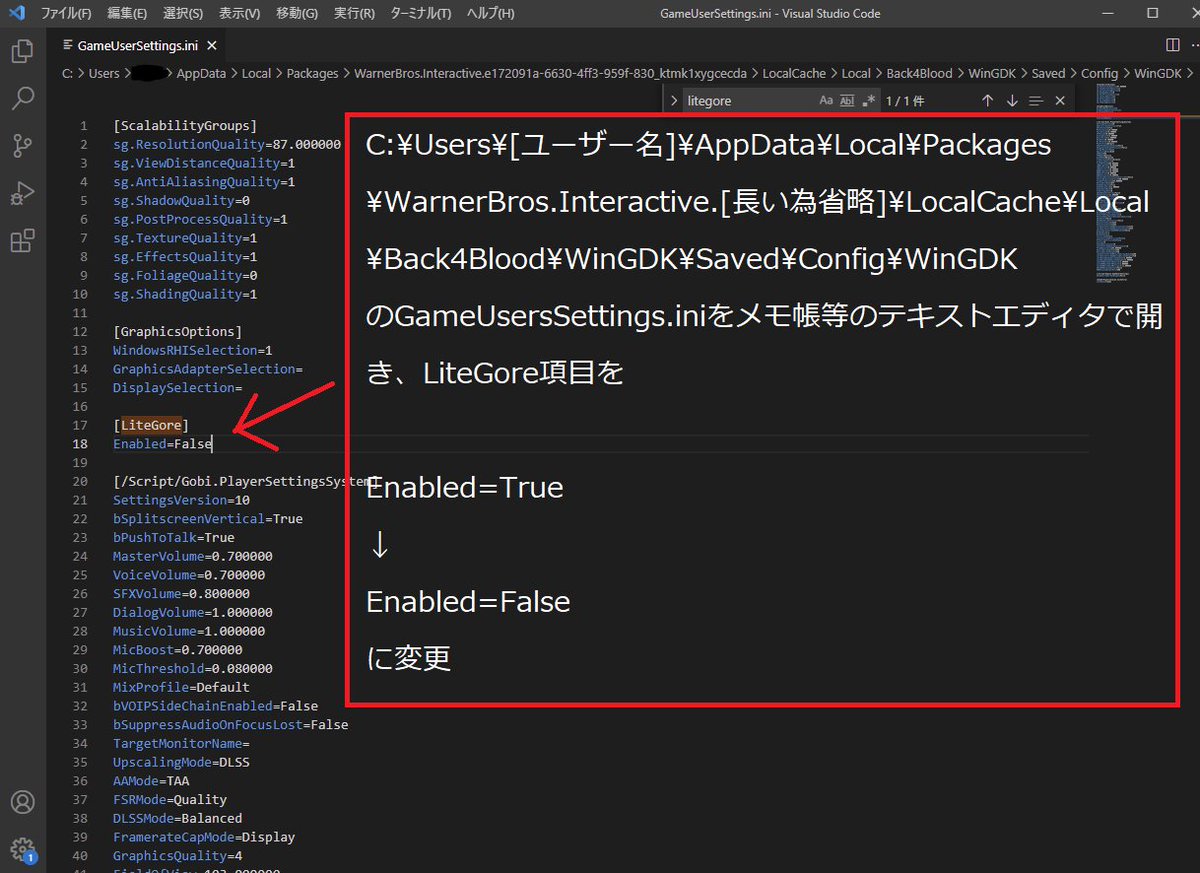Viewport: 1200px width, 873px height.
Task: Click the highlighted [LiteGore] line
Action: point(151,425)
